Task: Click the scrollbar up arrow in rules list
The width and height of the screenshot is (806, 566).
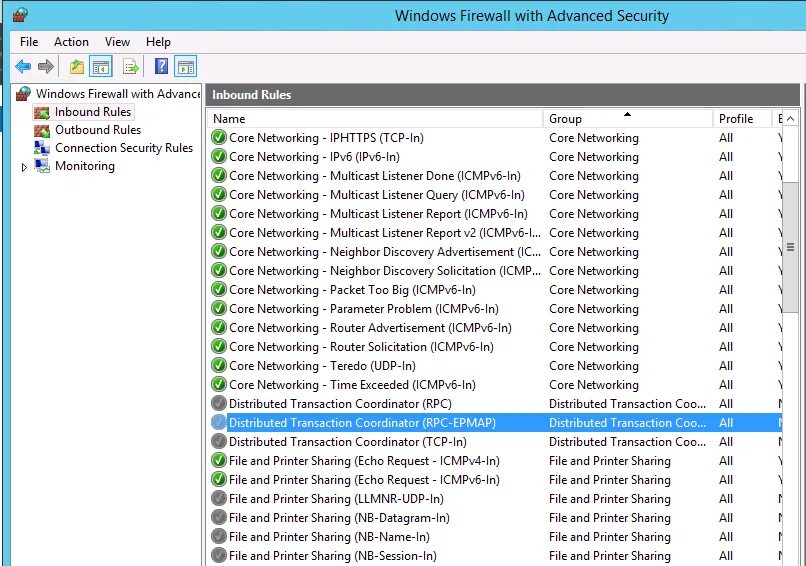Action: pyautogui.click(x=791, y=119)
